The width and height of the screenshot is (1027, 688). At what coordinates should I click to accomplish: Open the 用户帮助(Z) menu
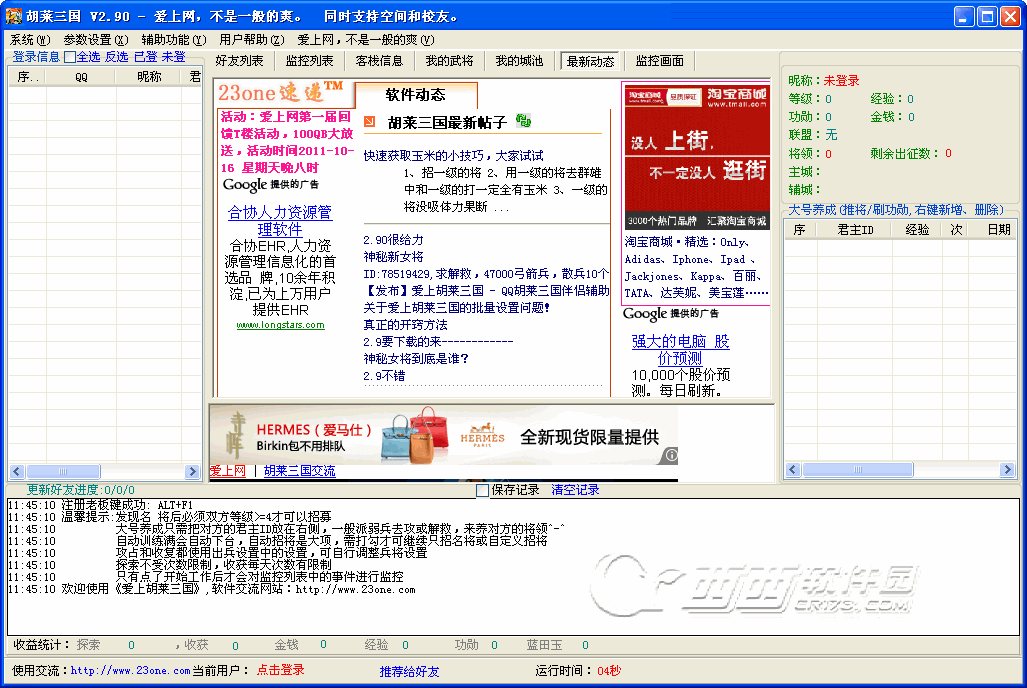(x=252, y=40)
